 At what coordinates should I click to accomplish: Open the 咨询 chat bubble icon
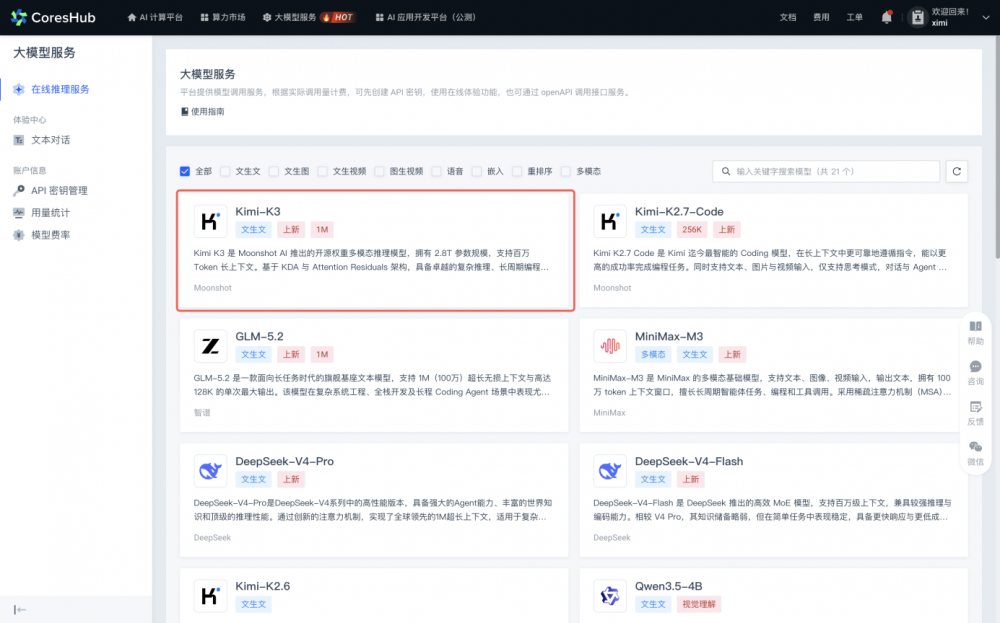point(975,367)
